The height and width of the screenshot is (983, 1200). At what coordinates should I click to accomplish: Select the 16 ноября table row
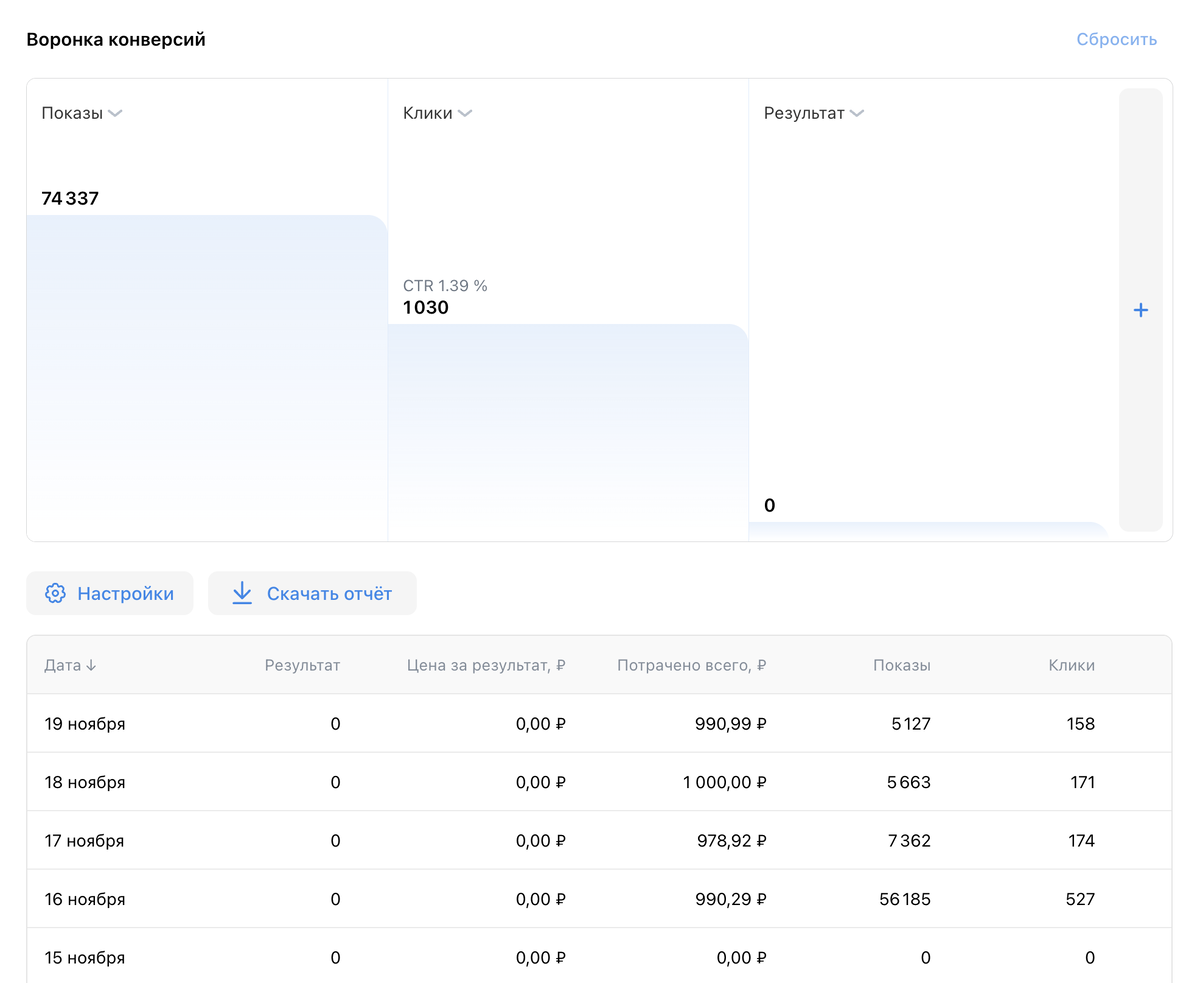click(x=599, y=899)
